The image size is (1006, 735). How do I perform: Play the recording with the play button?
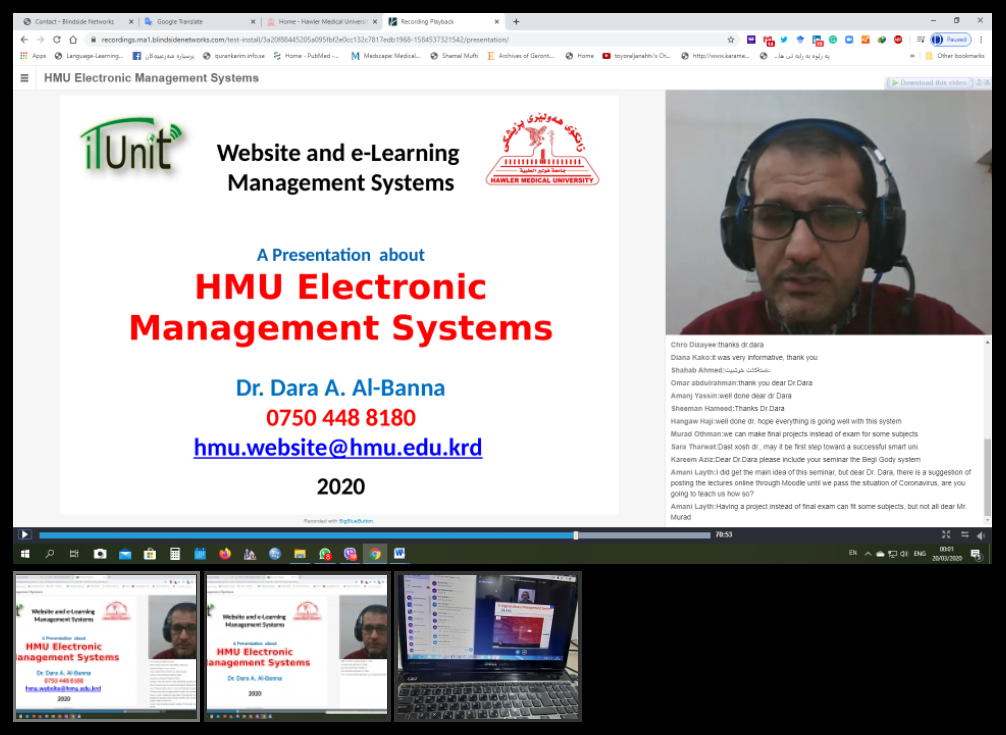point(24,534)
